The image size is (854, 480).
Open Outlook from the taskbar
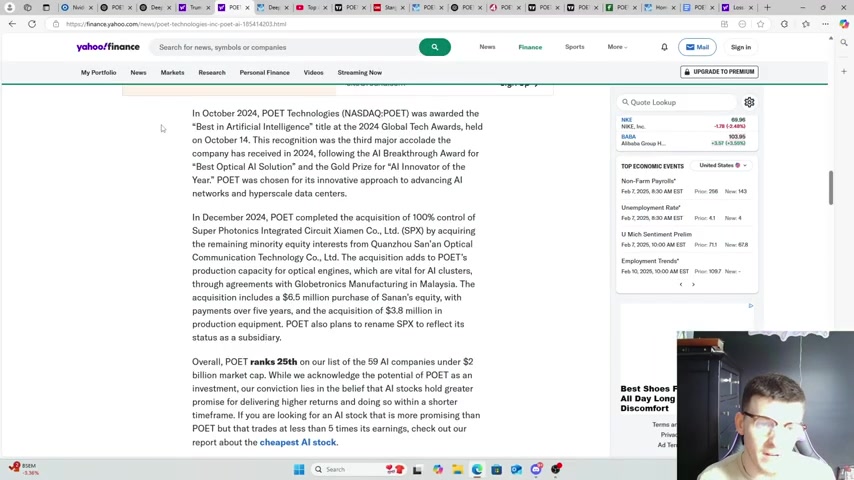point(516,469)
